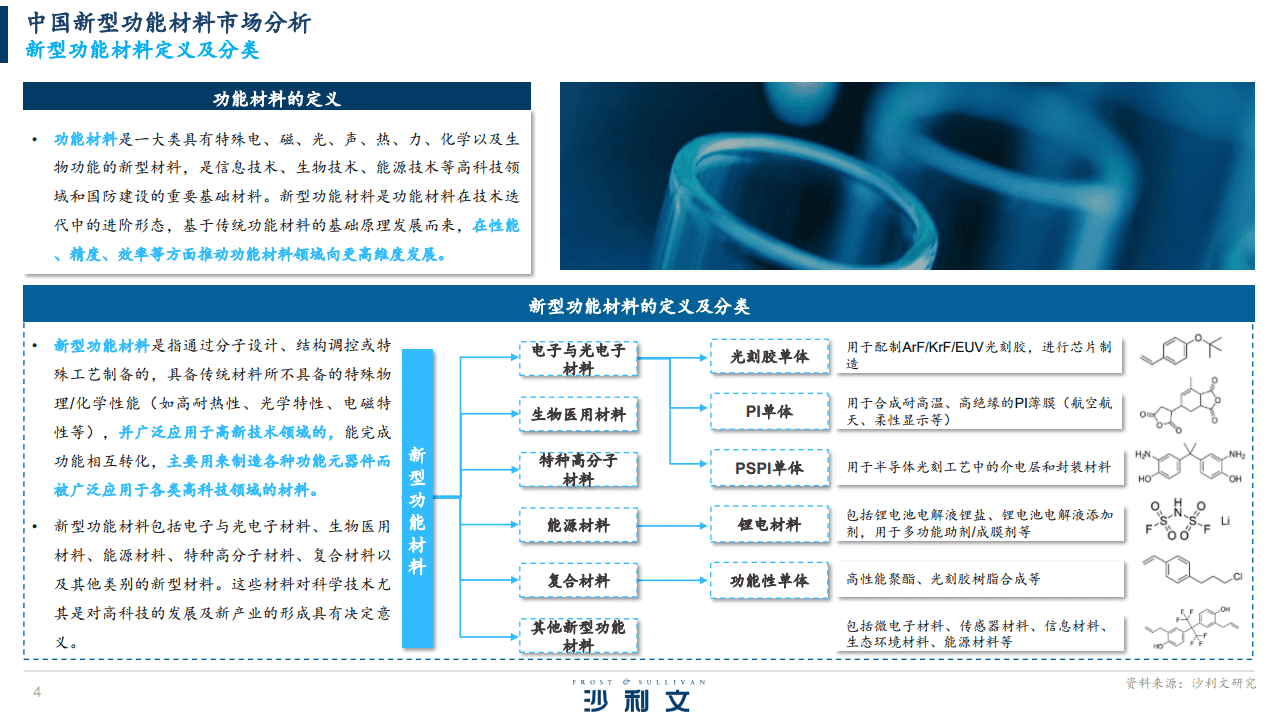The image size is (1279, 719).
Task: Click the 其他新型功能材料 box
Action: 578,636
